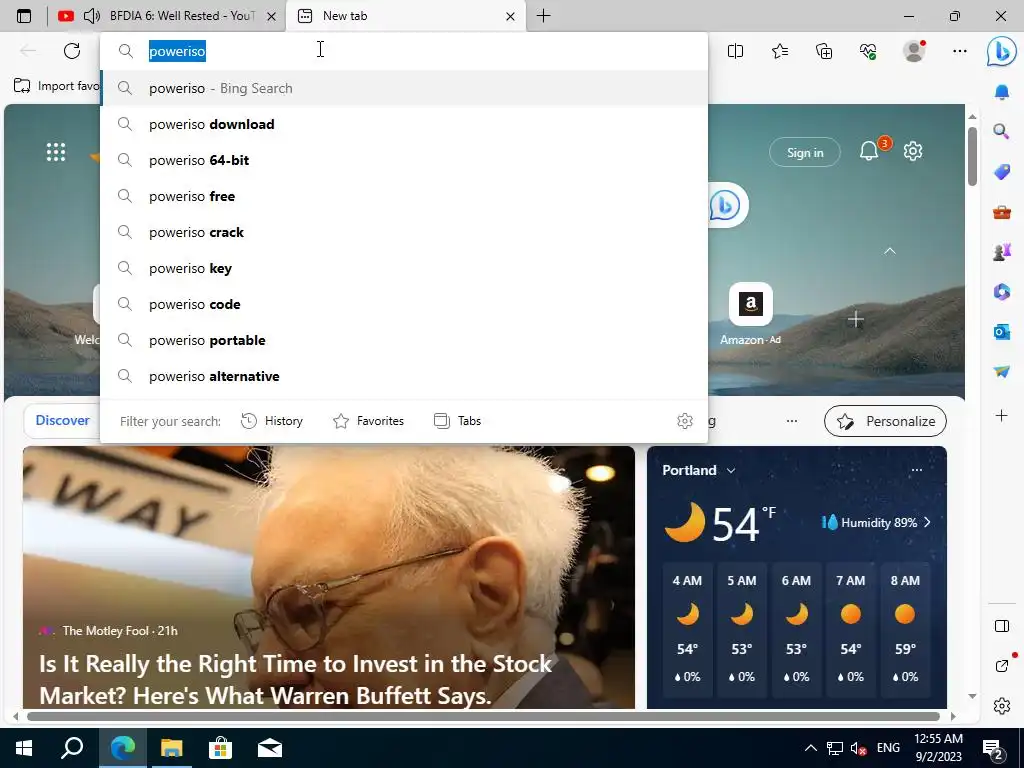Viewport: 1024px width, 768px height.
Task: Click the Sign in button
Action: click(x=805, y=152)
